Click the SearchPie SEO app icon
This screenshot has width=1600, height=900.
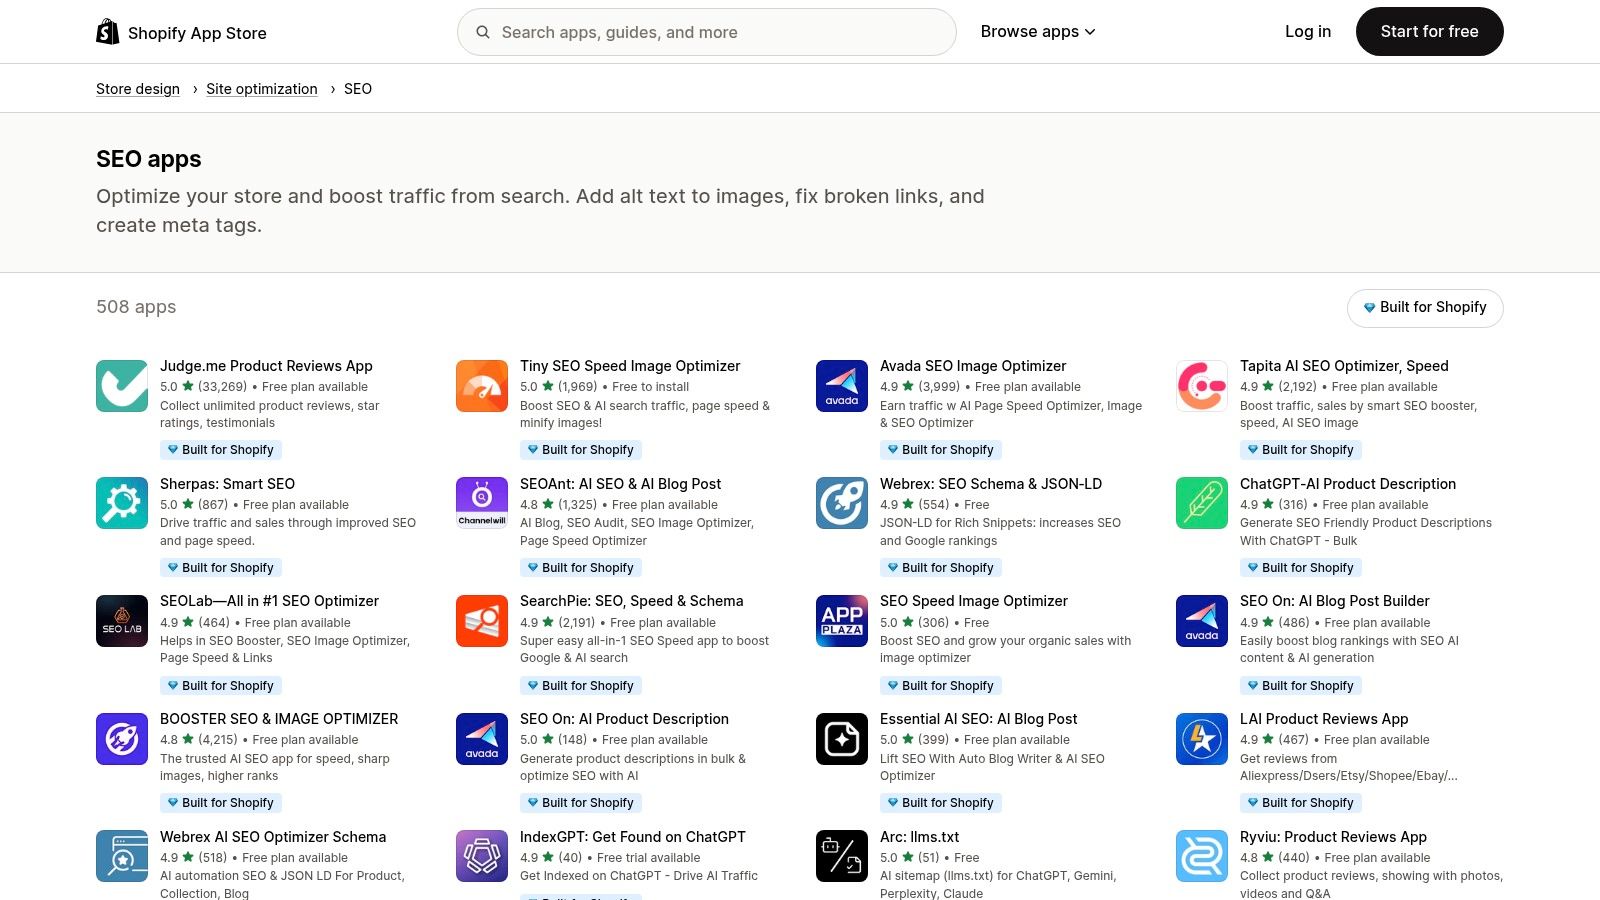(481, 620)
